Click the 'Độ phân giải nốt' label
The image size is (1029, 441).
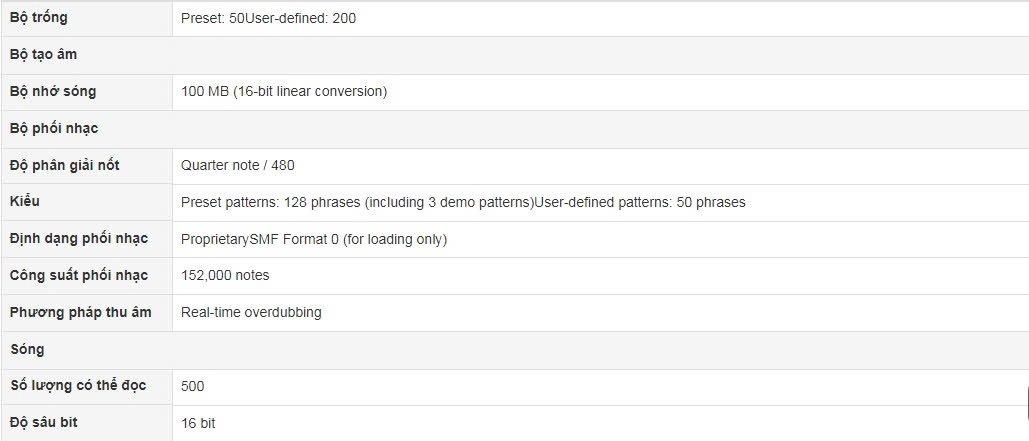click(66, 165)
